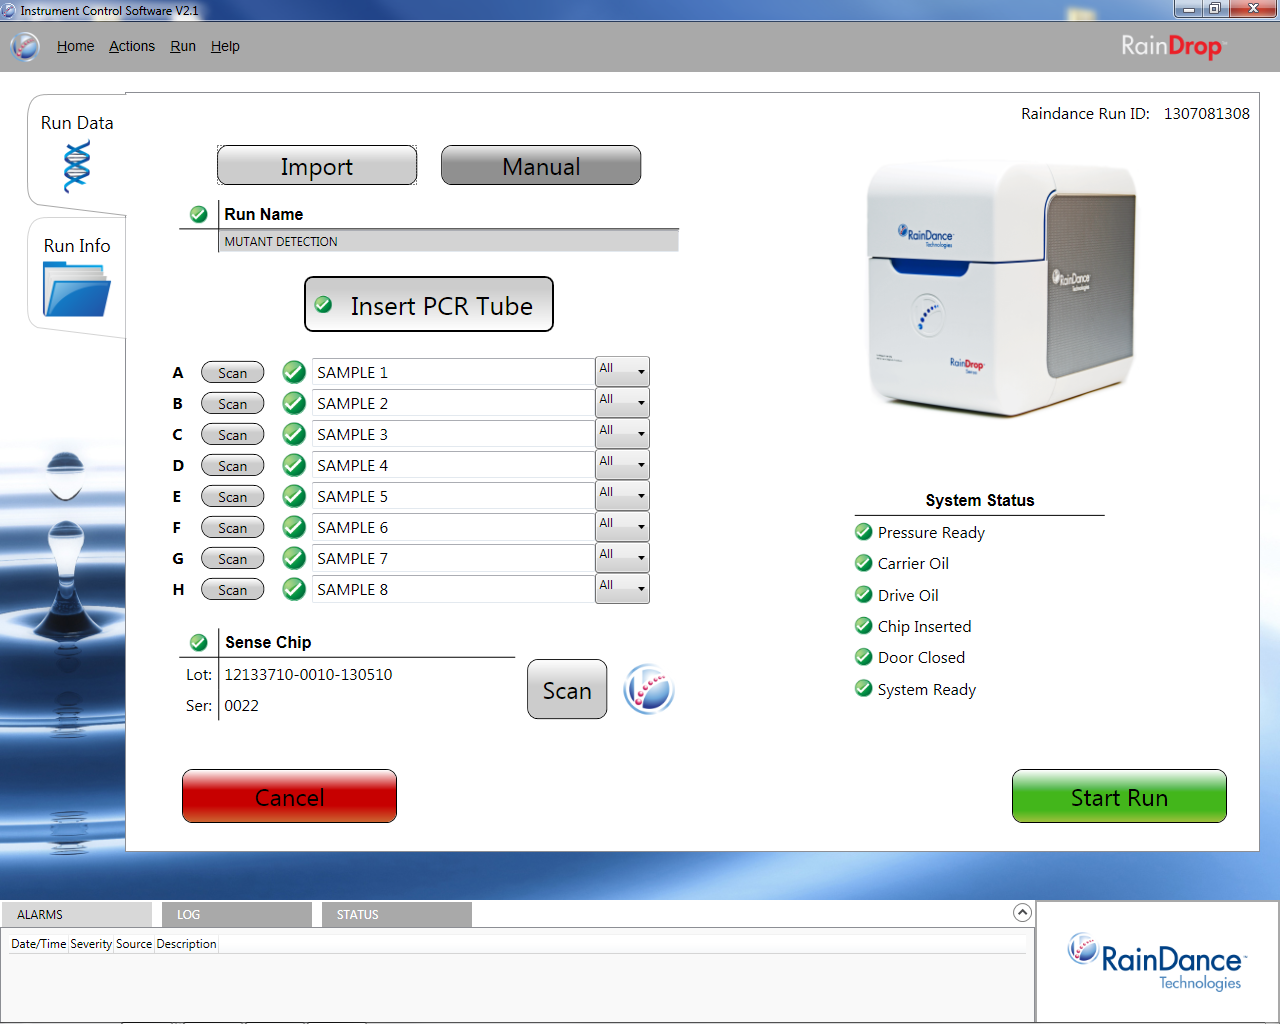Click the Sense Chip Ser value 0022
Screen dimensions: 1280x1024
(x=241, y=705)
